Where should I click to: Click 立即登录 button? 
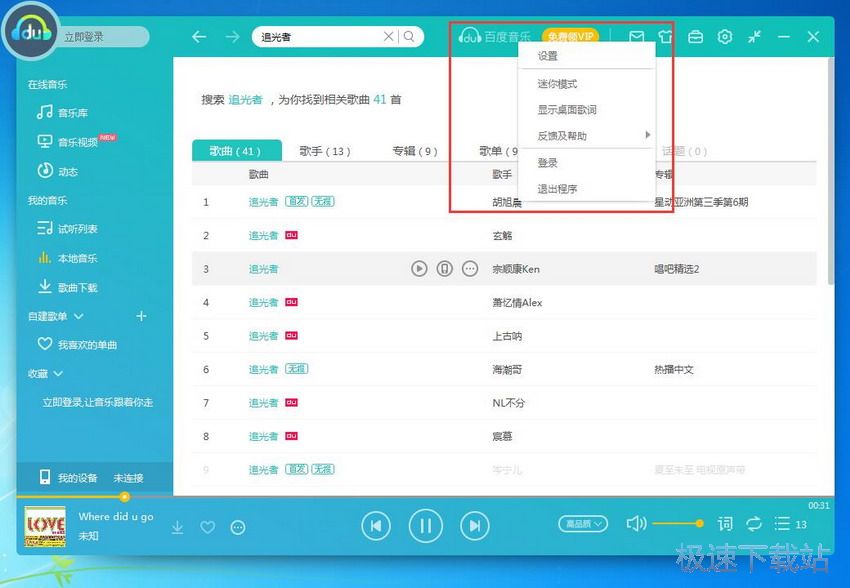point(83,37)
